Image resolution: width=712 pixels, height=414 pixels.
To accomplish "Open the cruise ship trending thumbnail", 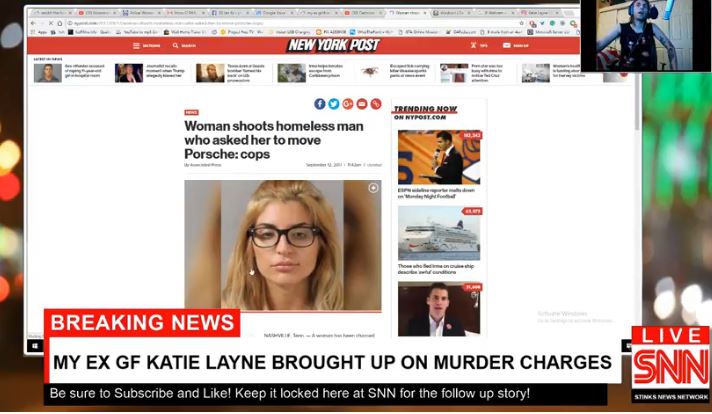I will (x=439, y=233).
